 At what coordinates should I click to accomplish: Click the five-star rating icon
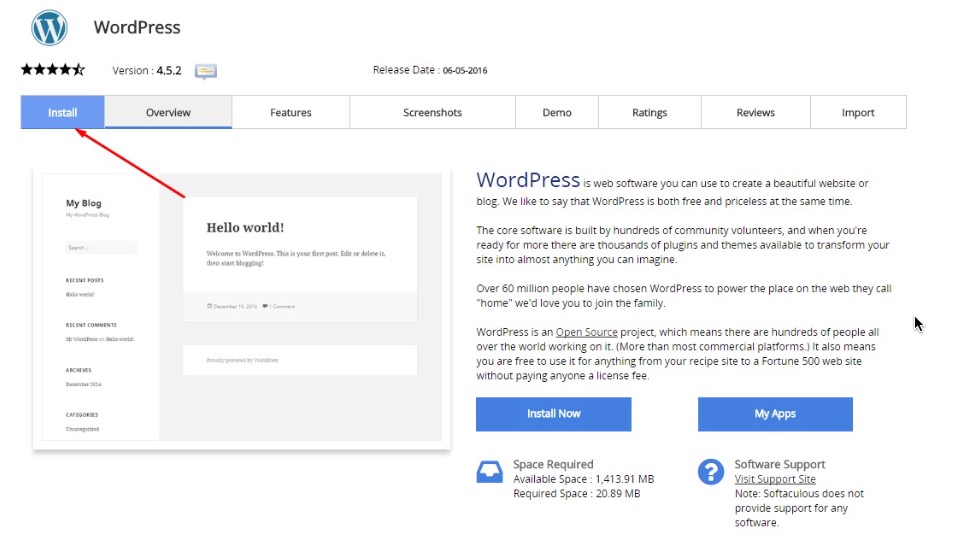point(53,69)
